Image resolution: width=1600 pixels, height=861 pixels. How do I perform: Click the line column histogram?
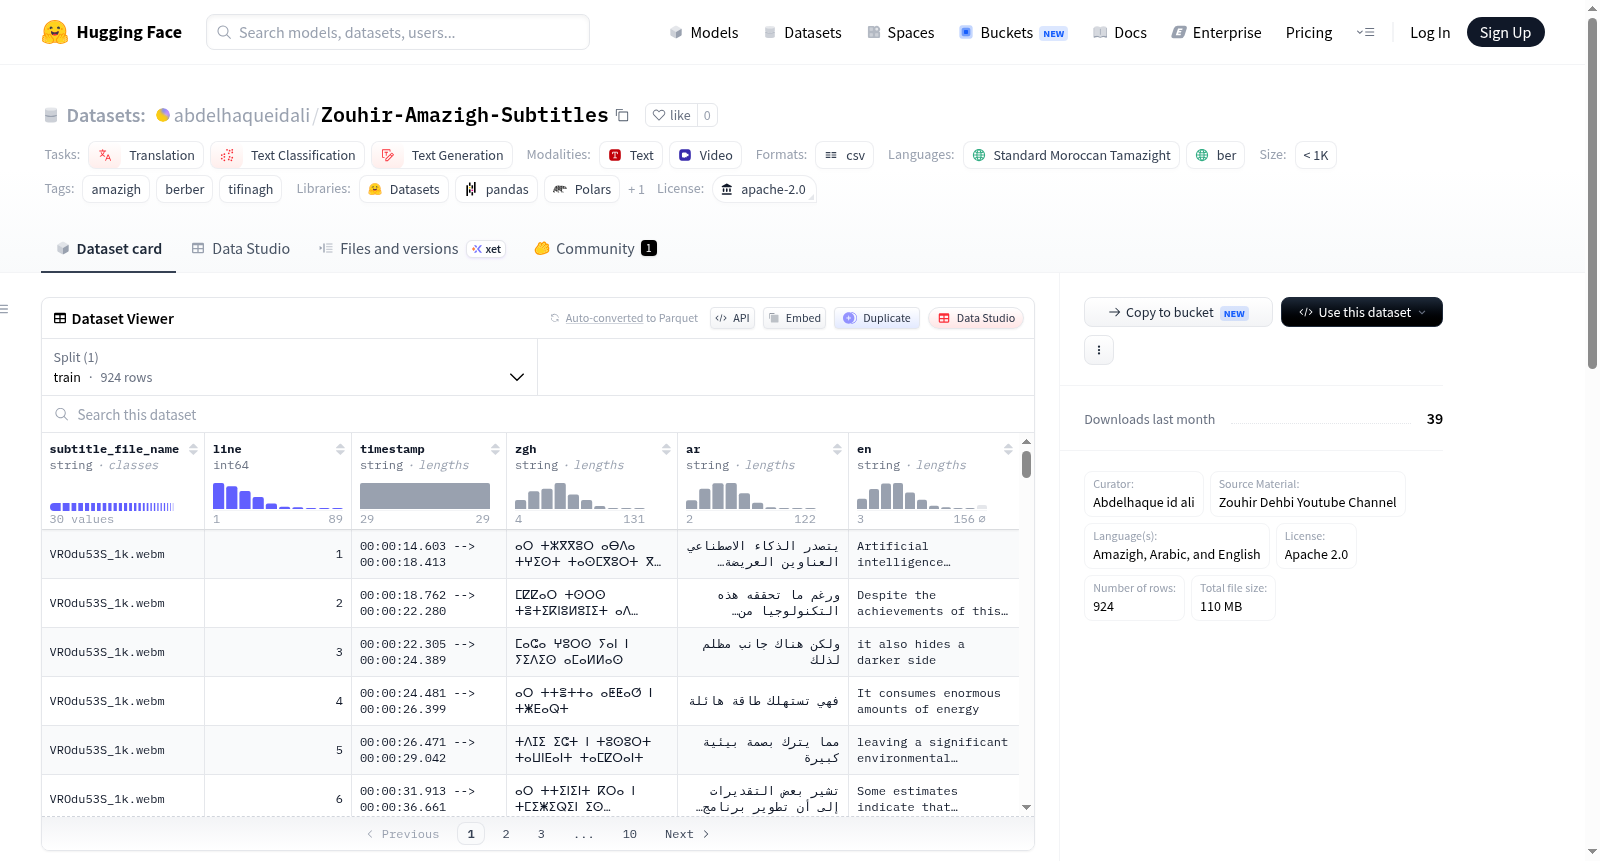tap(278, 495)
